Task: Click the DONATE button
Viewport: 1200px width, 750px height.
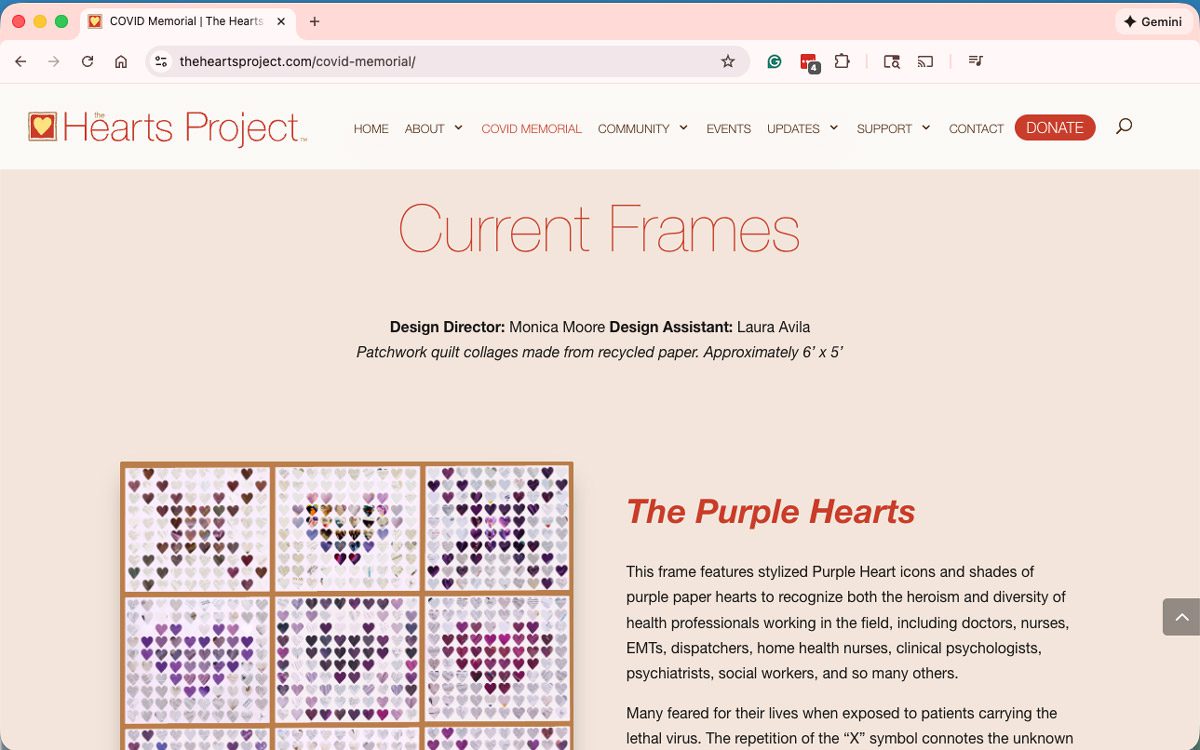Action: pos(1054,127)
